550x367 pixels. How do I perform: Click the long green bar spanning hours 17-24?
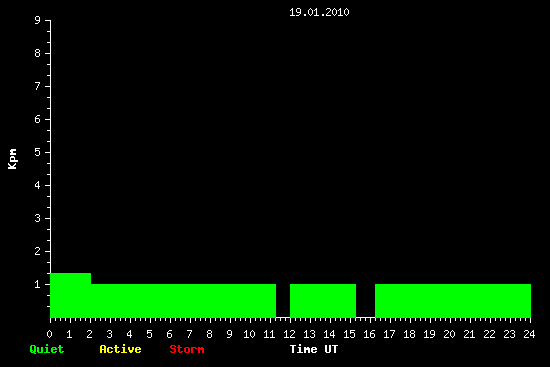point(453,301)
